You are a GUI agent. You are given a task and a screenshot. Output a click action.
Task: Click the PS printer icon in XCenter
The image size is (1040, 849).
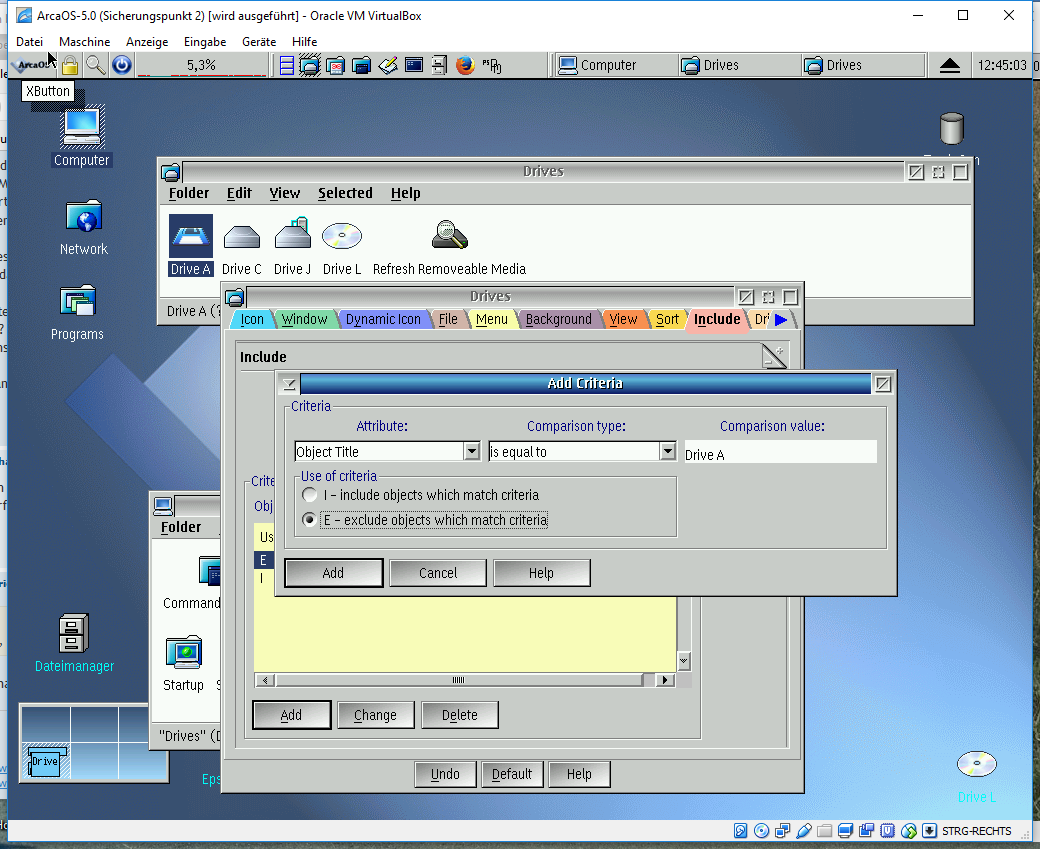492,65
